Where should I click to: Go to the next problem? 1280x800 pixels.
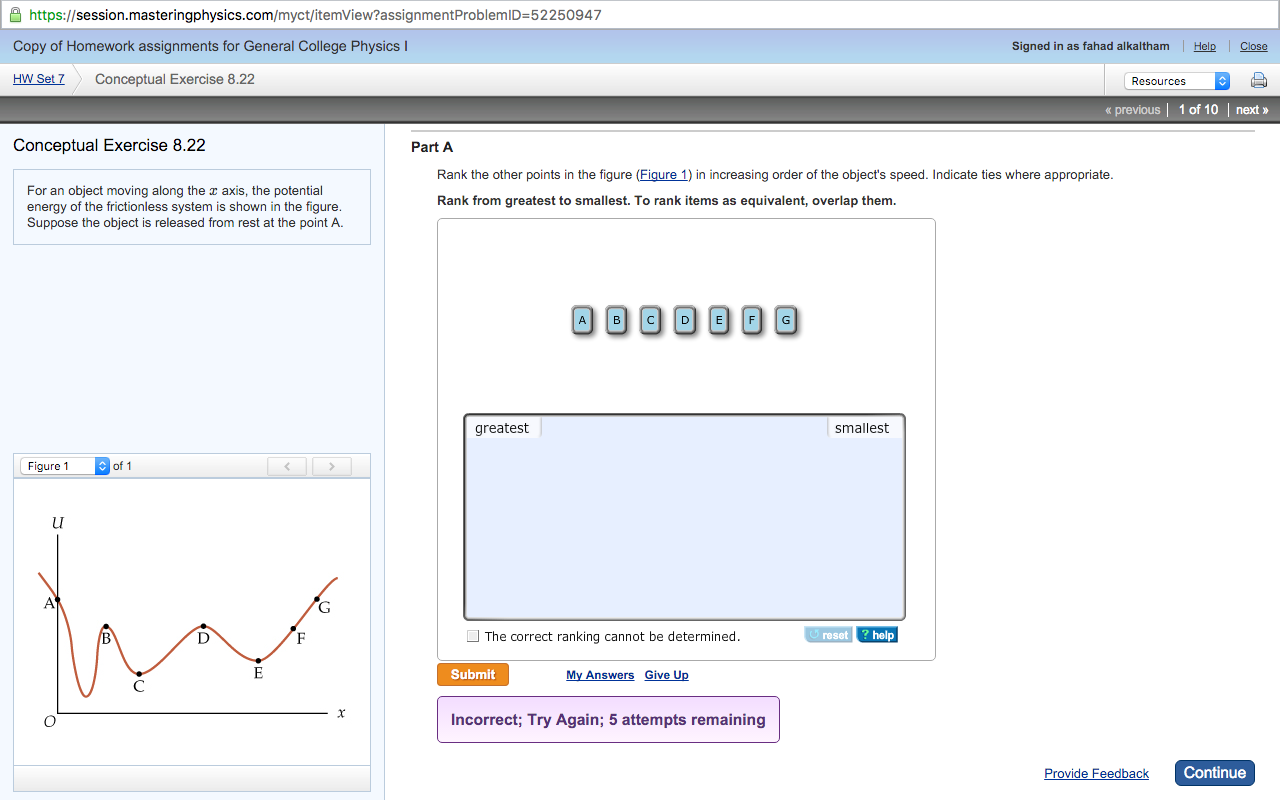(1252, 110)
